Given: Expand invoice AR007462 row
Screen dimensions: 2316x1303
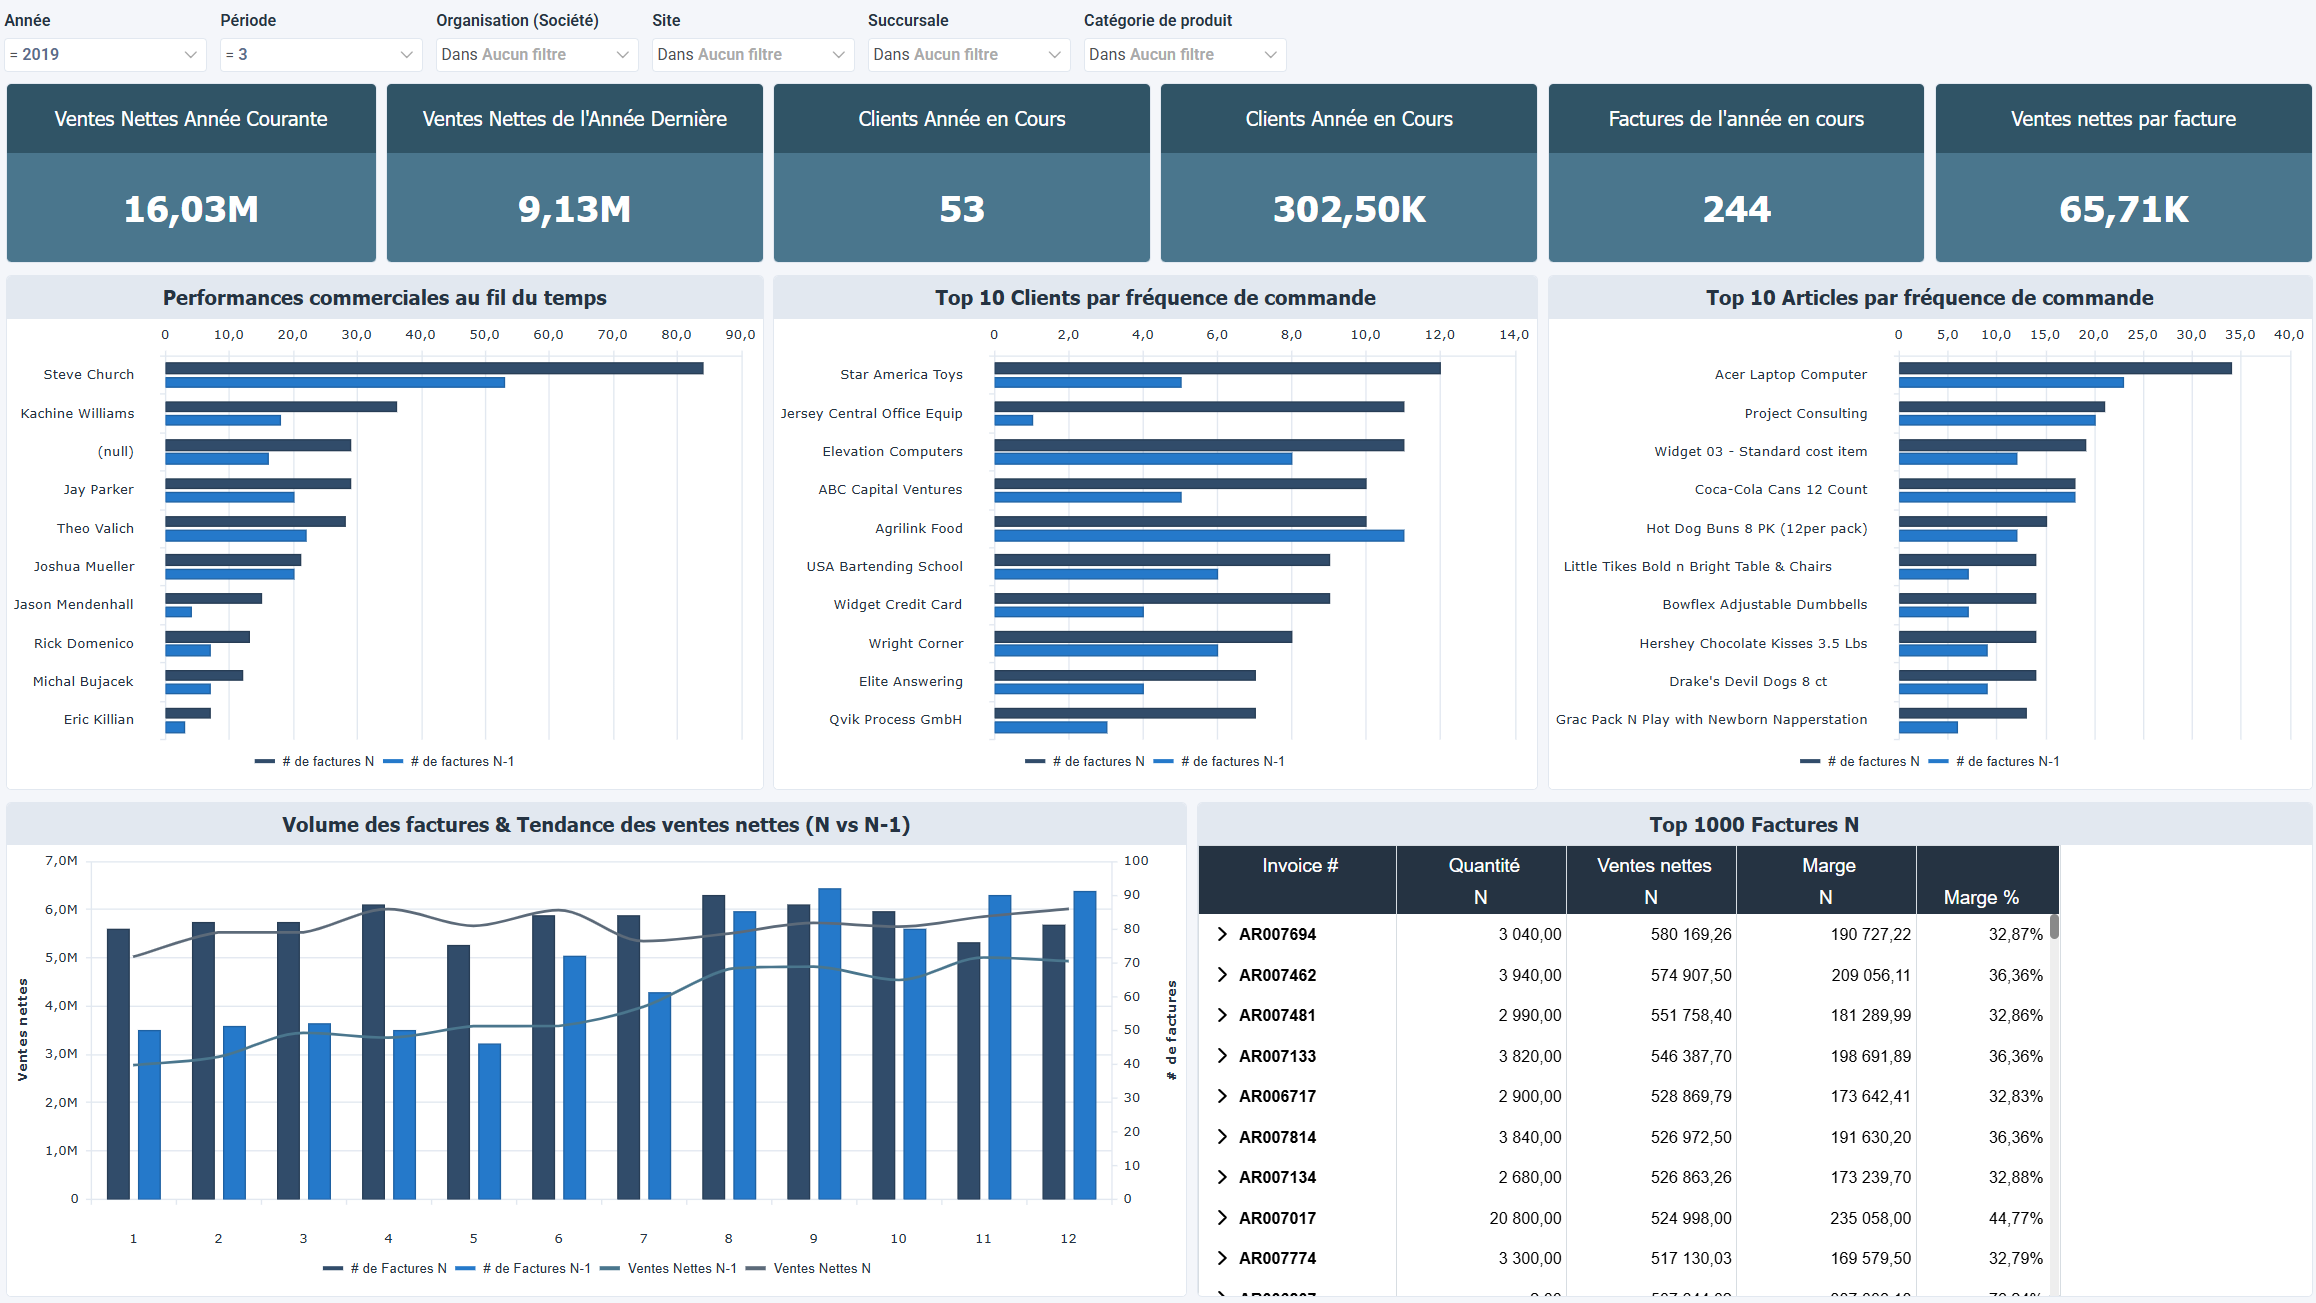Looking at the screenshot, I should (x=1222, y=975).
